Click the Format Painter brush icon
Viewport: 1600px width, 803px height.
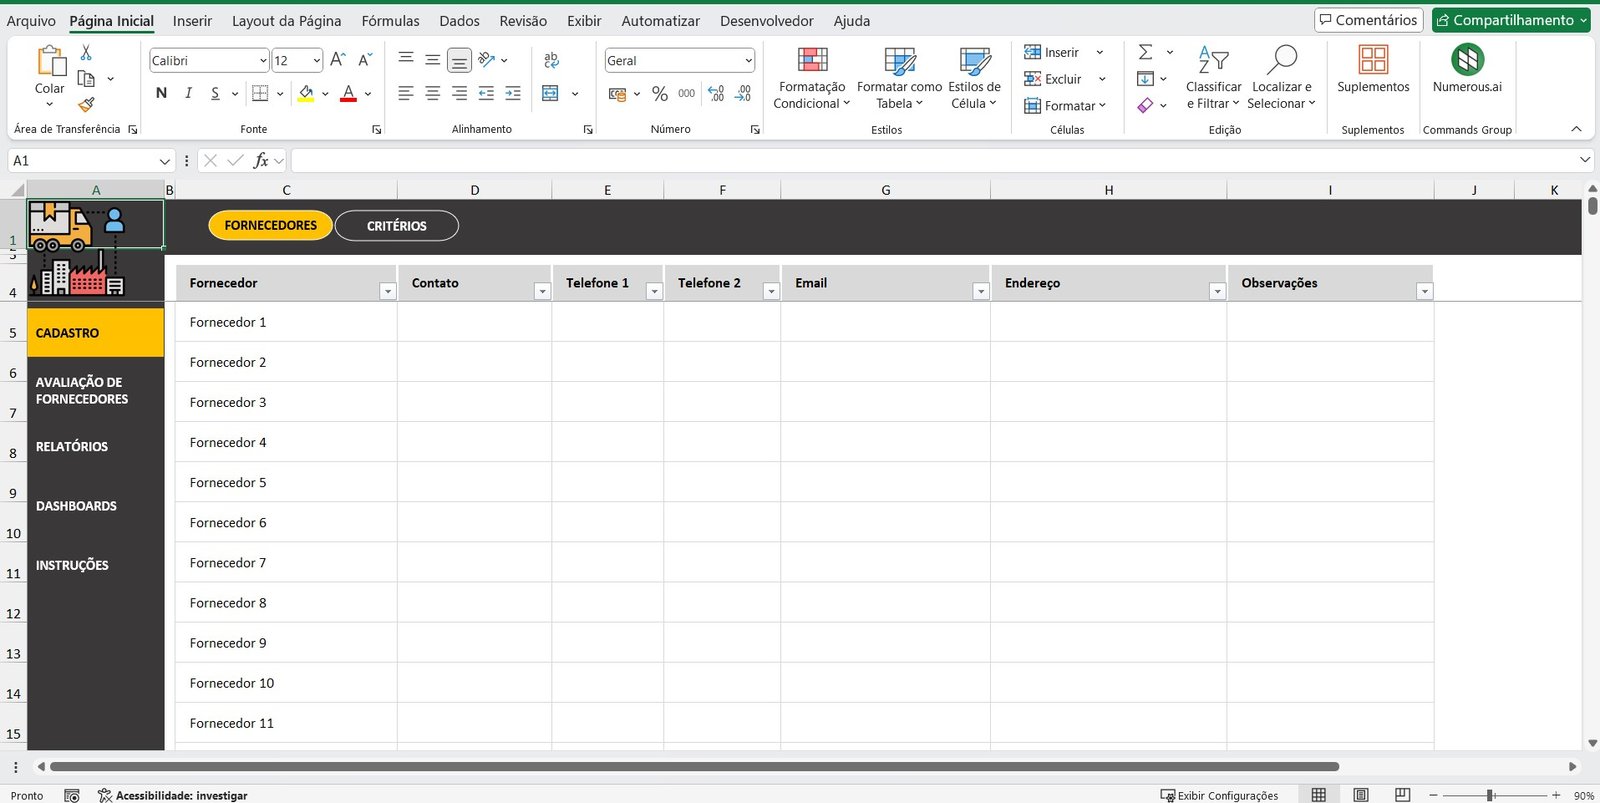[x=86, y=104]
